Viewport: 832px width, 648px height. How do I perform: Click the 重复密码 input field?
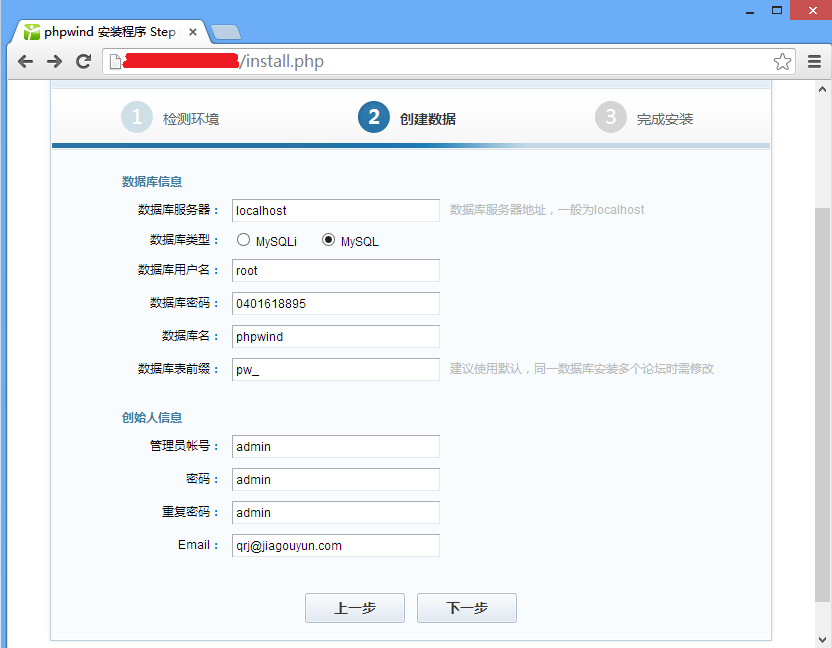tap(336, 513)
